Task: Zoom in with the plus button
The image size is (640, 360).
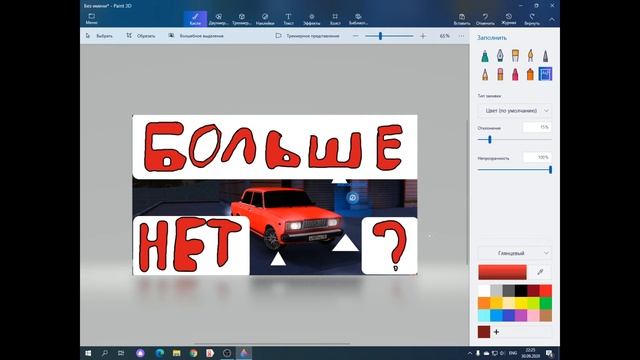Action: tap(423, 36)
